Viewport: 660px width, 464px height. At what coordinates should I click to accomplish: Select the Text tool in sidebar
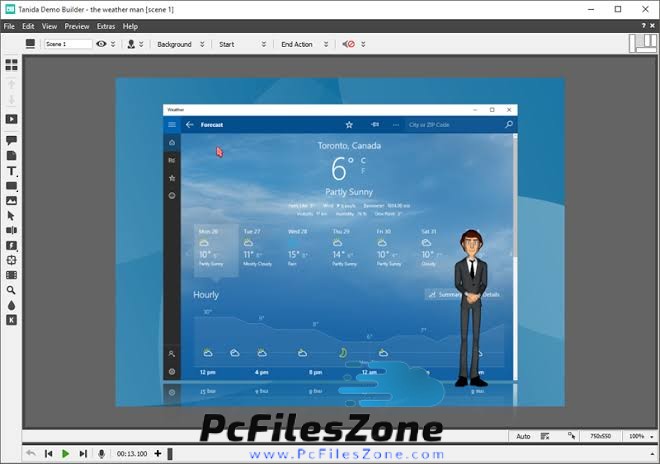(12, 171)
